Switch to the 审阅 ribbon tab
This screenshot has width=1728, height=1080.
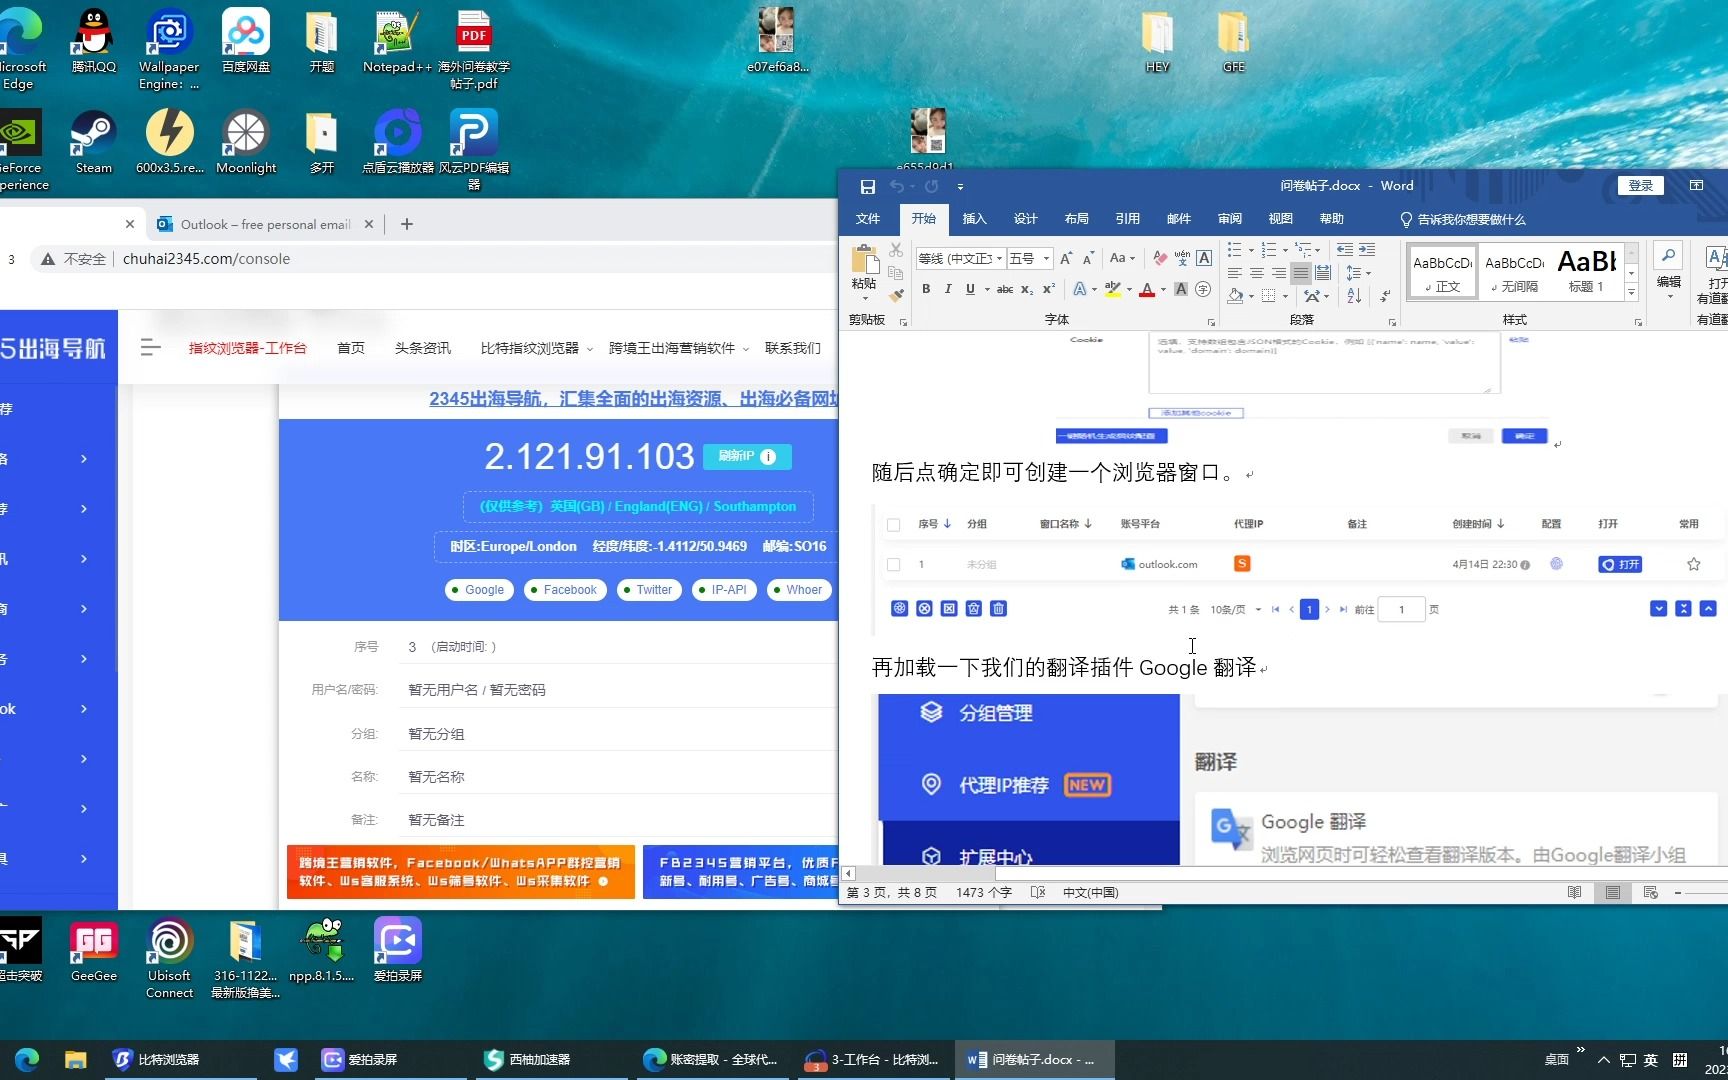pos(1229,219)
